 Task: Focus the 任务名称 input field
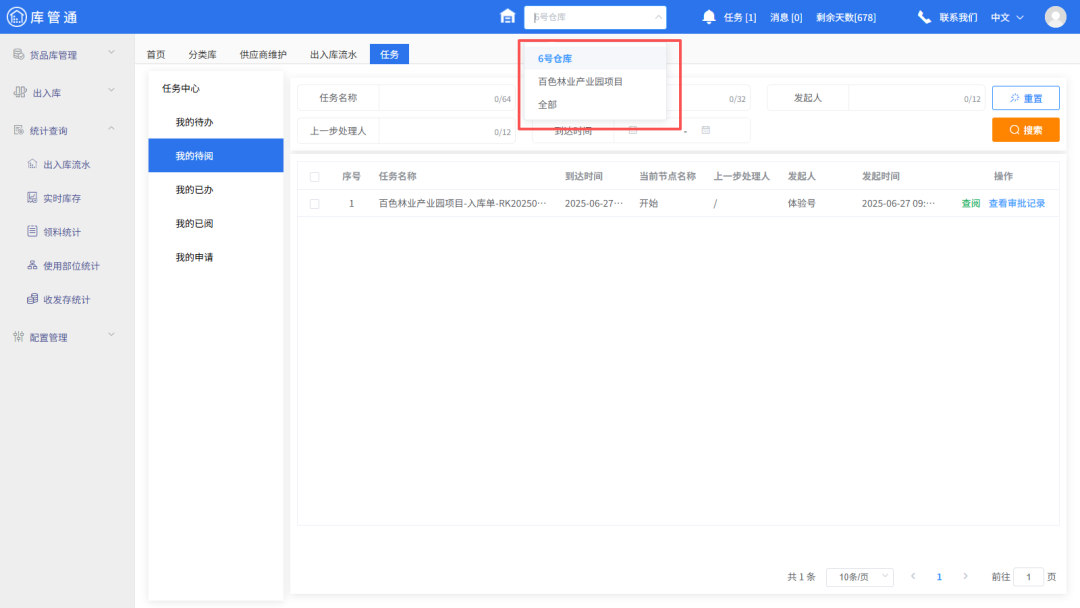click(x=447, y=98)
